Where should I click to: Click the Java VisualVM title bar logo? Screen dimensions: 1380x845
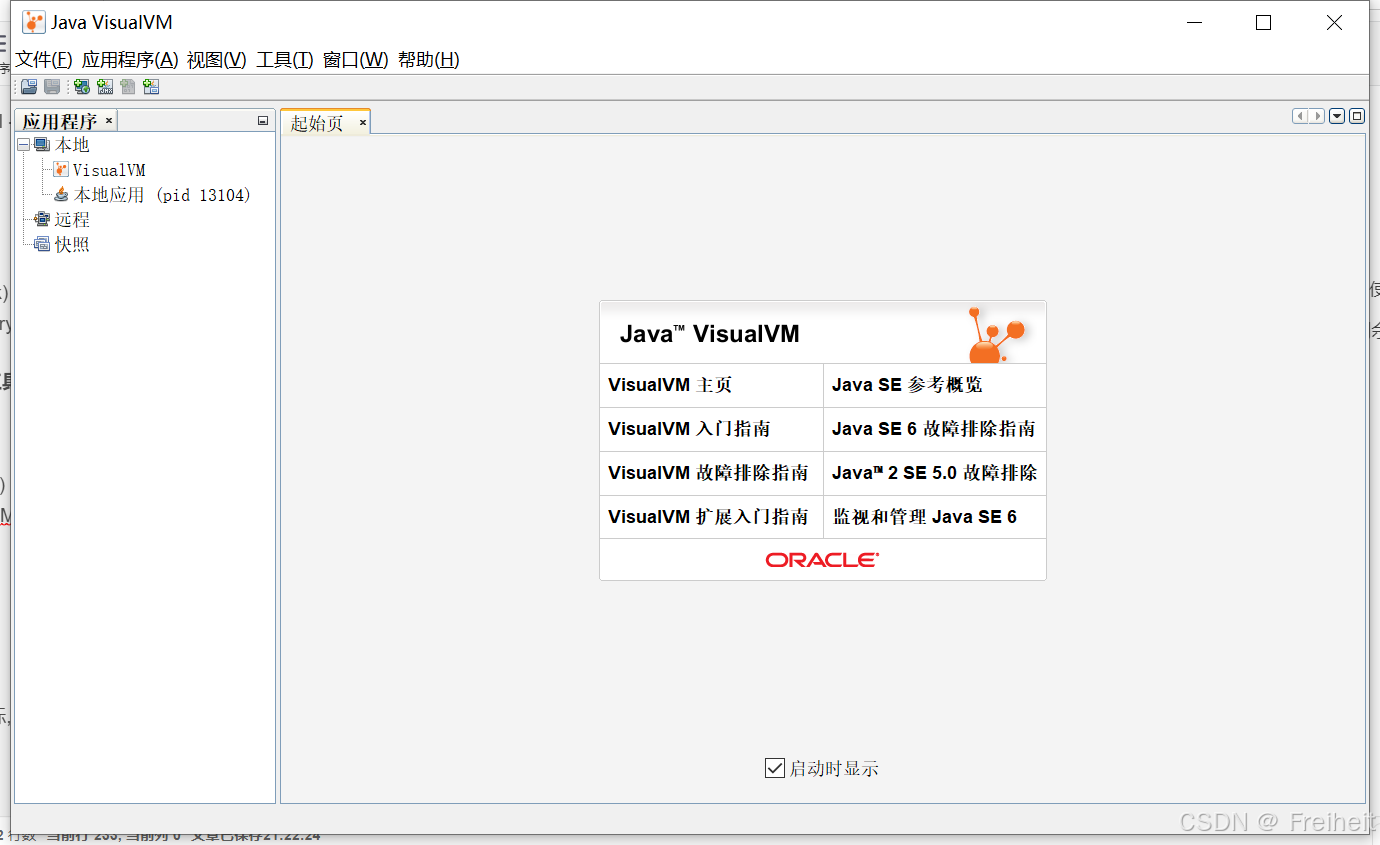tap(34, 22)
